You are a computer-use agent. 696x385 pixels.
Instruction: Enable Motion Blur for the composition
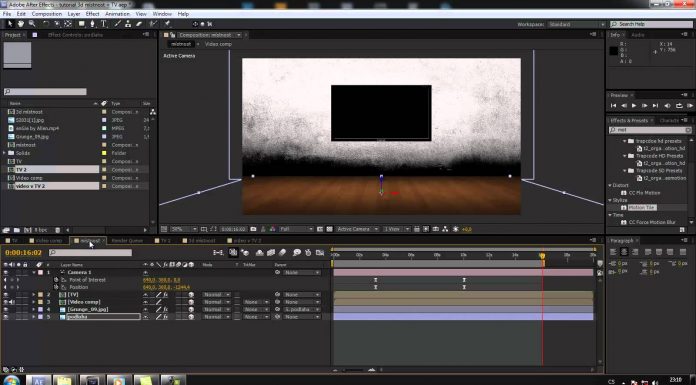283,253
